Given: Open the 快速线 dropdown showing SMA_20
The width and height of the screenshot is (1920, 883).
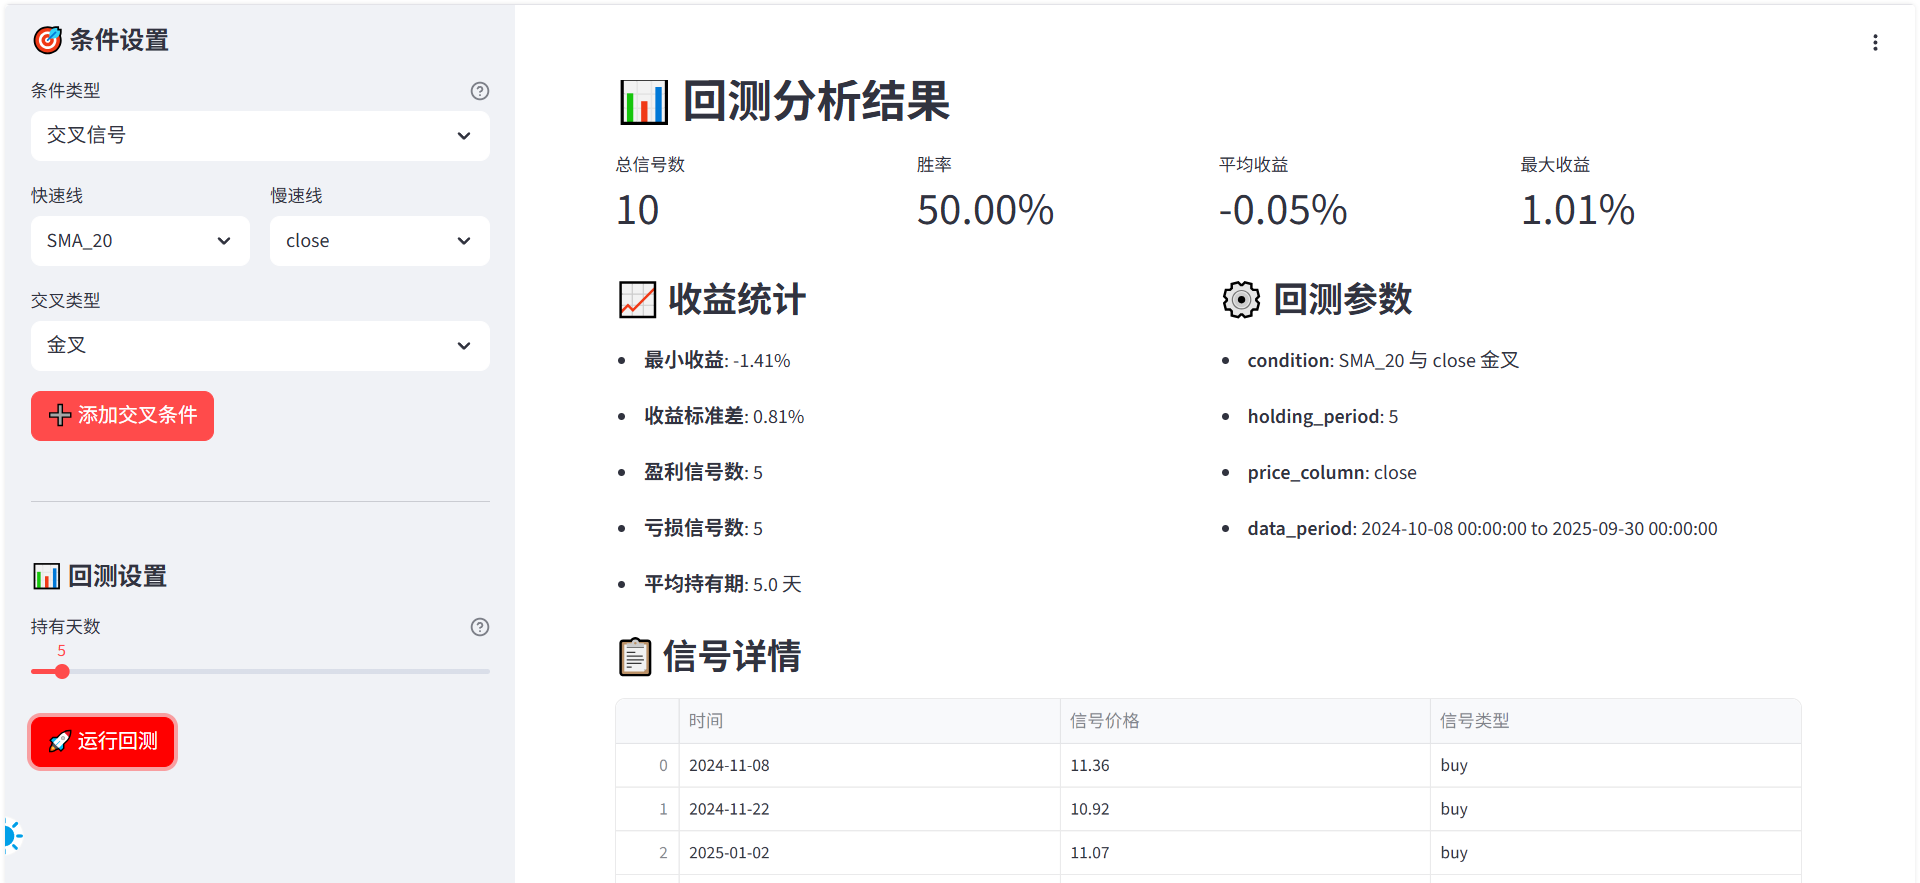Looking at the screenshot, I should click(x=140, y=241).
